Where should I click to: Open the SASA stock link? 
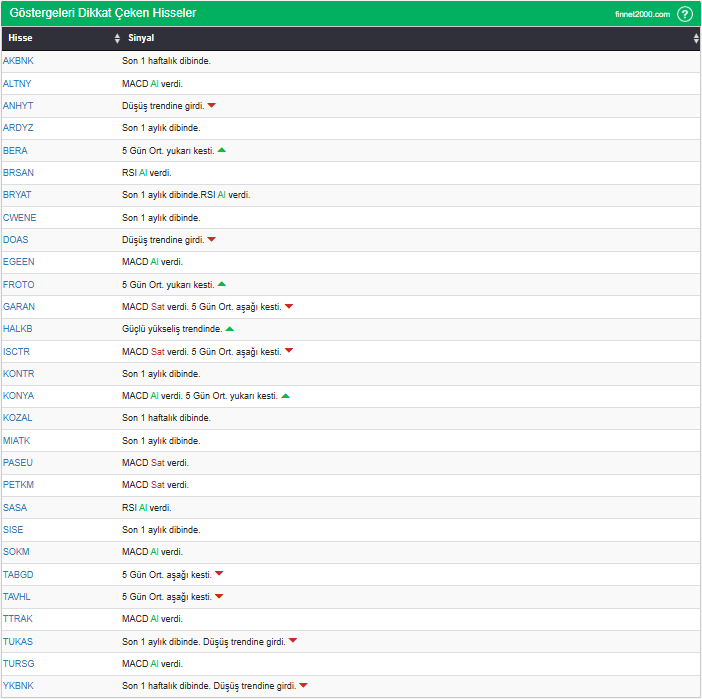point(15,507)
